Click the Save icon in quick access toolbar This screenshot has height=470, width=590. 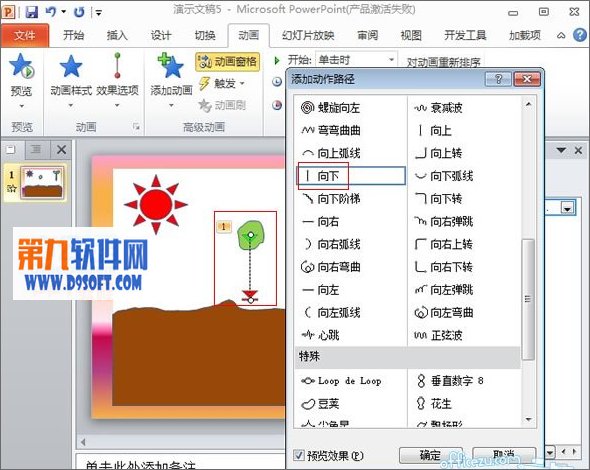click(32, 12)
